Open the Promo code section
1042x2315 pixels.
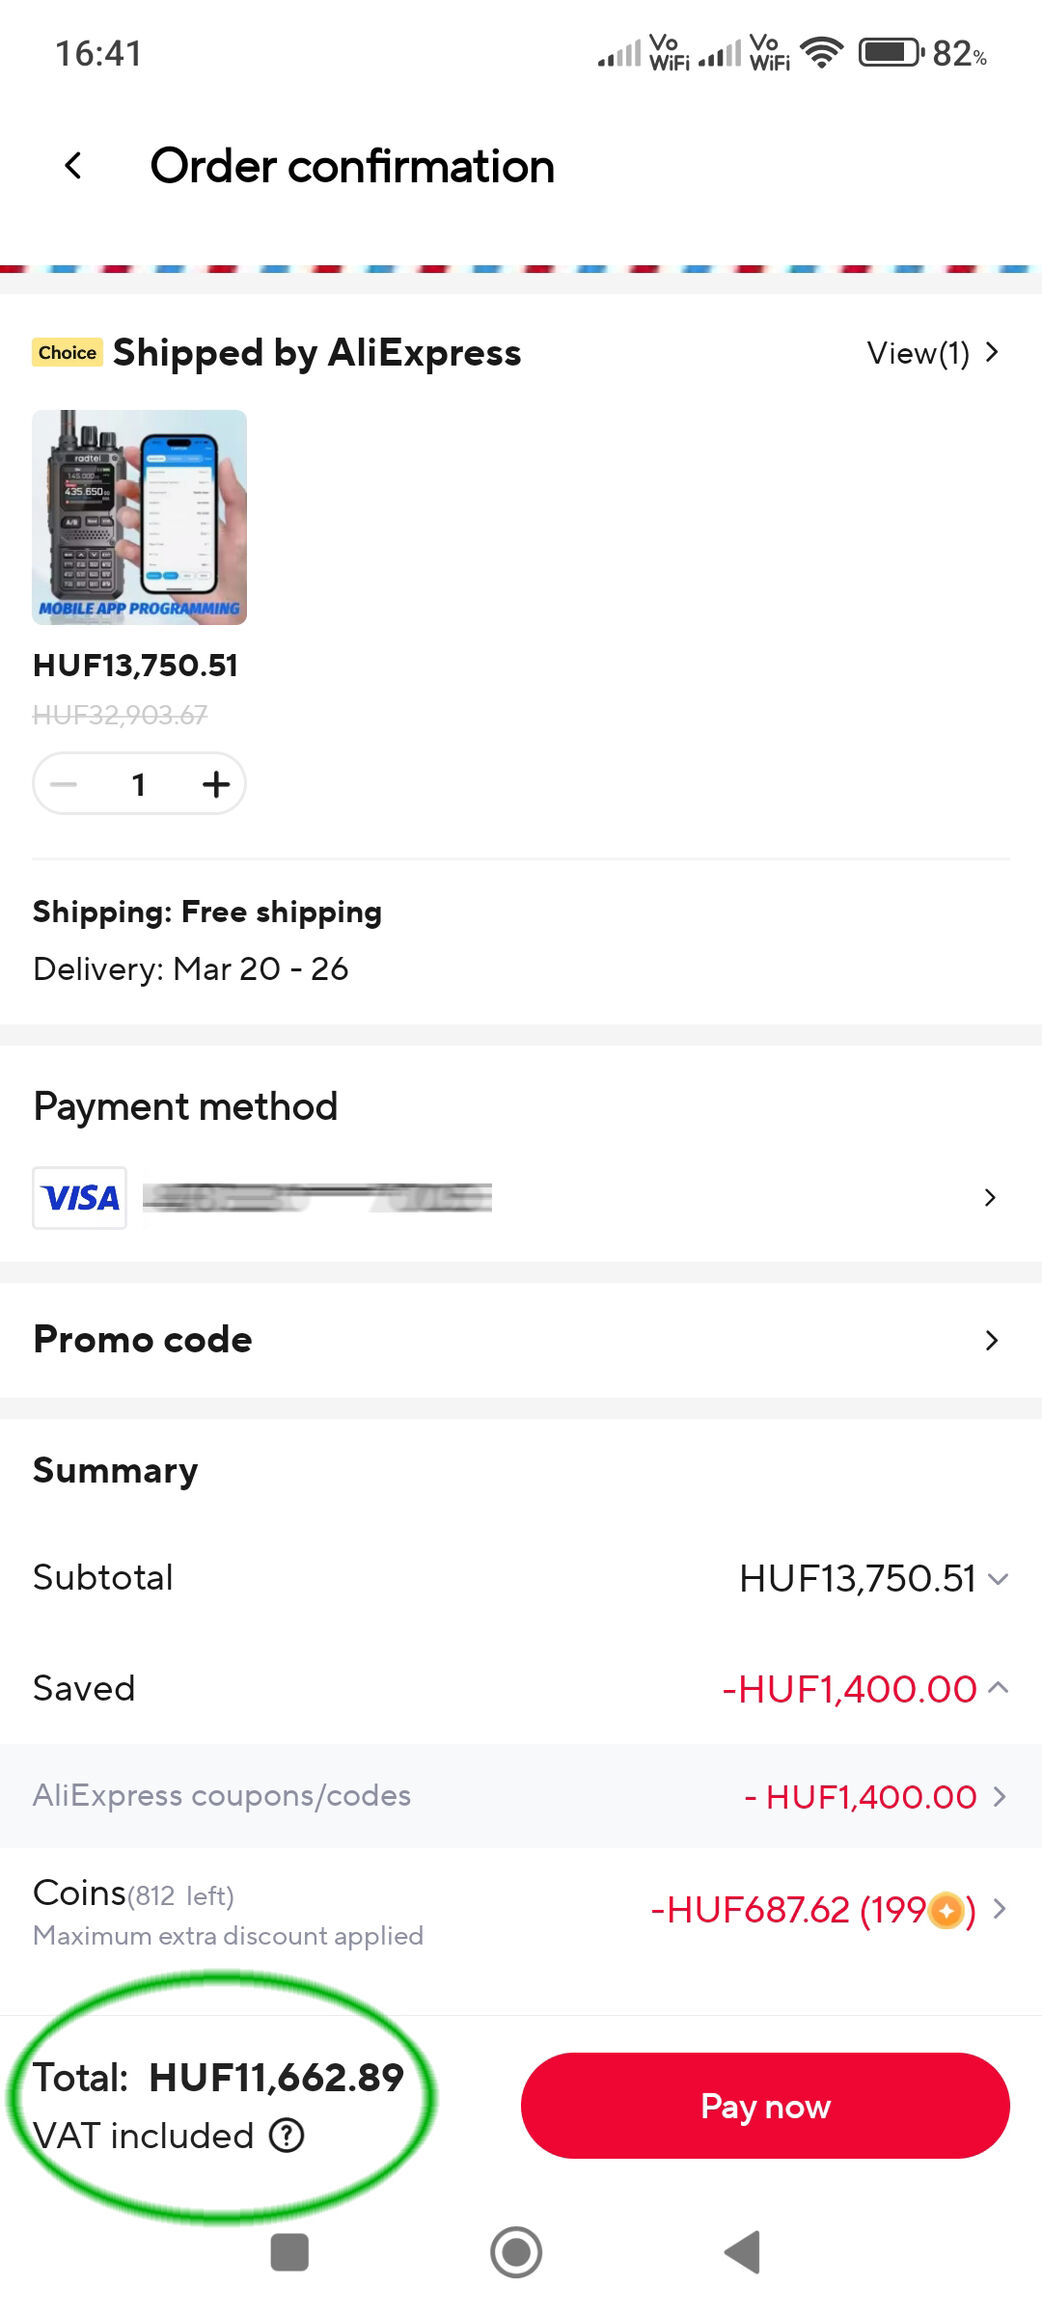click(520, 1340)
